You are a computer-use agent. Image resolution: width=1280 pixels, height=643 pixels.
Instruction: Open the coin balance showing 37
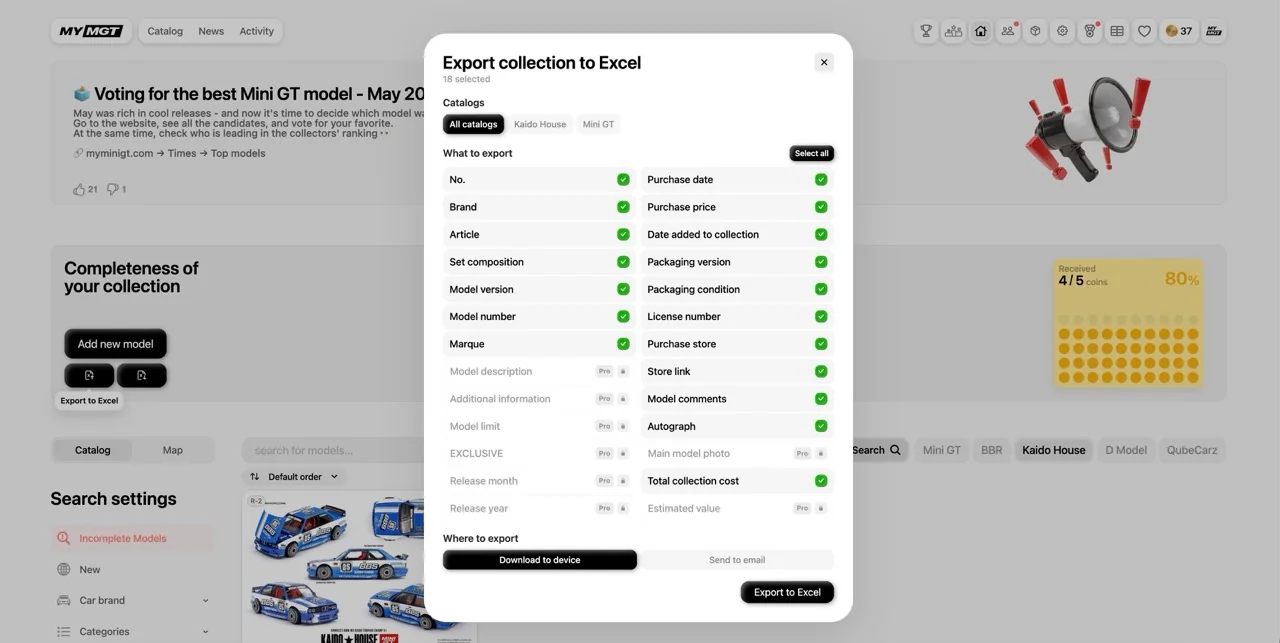(x=1179, y=31)
